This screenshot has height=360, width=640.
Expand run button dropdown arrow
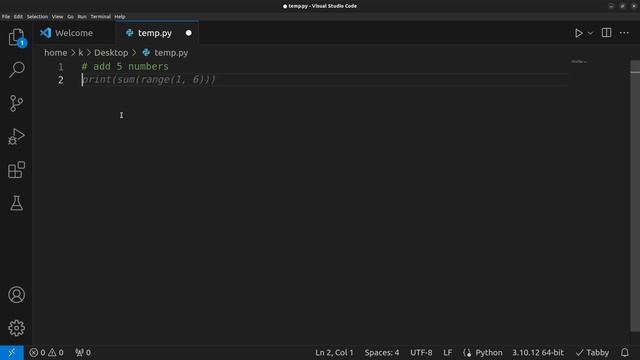590,33
